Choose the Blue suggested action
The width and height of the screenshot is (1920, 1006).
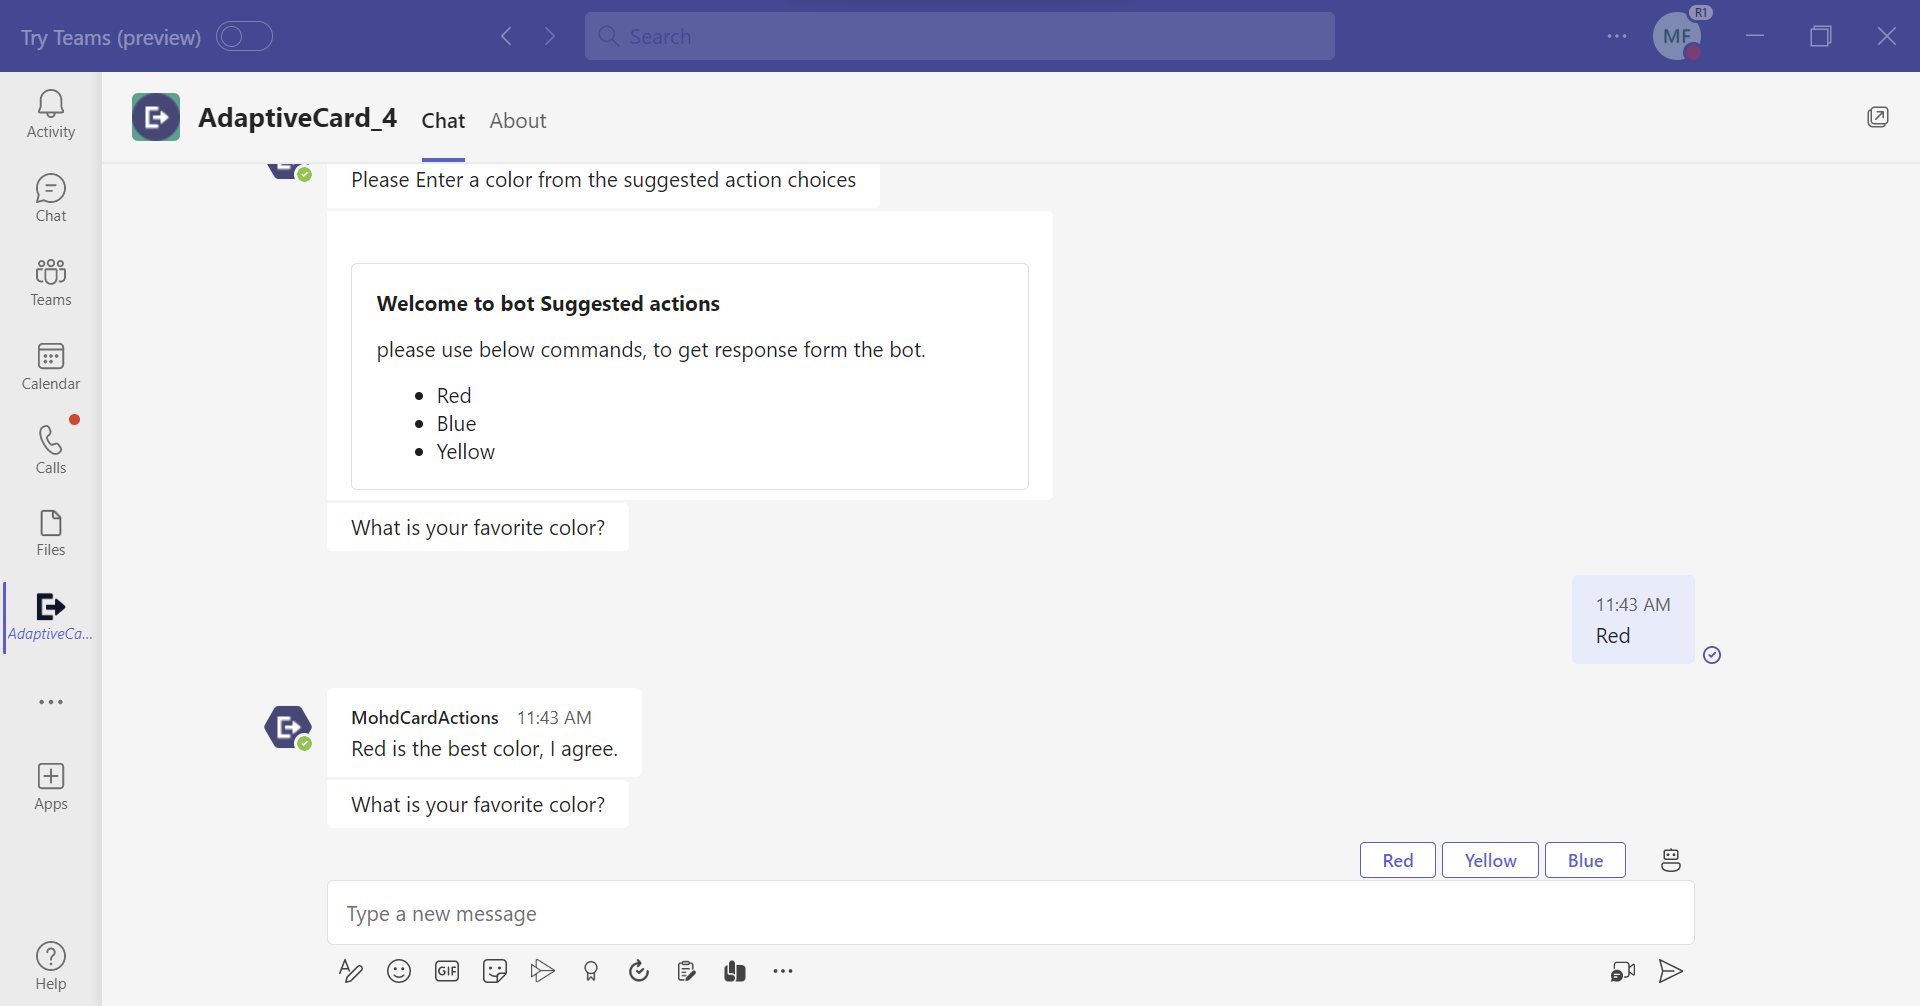1585,860
